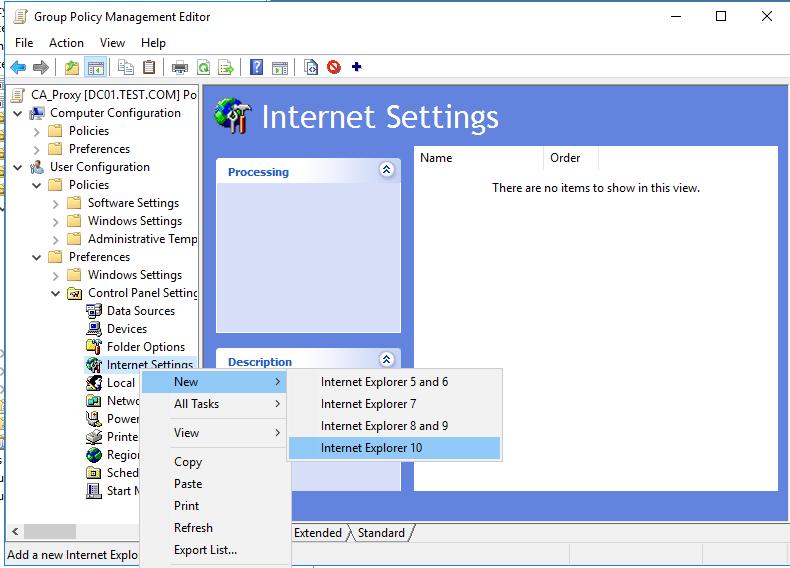This screenshot has width=790, height=568.
Task: Click the tree horizontal scrollbar thumb
Action: tap(50, 531)
